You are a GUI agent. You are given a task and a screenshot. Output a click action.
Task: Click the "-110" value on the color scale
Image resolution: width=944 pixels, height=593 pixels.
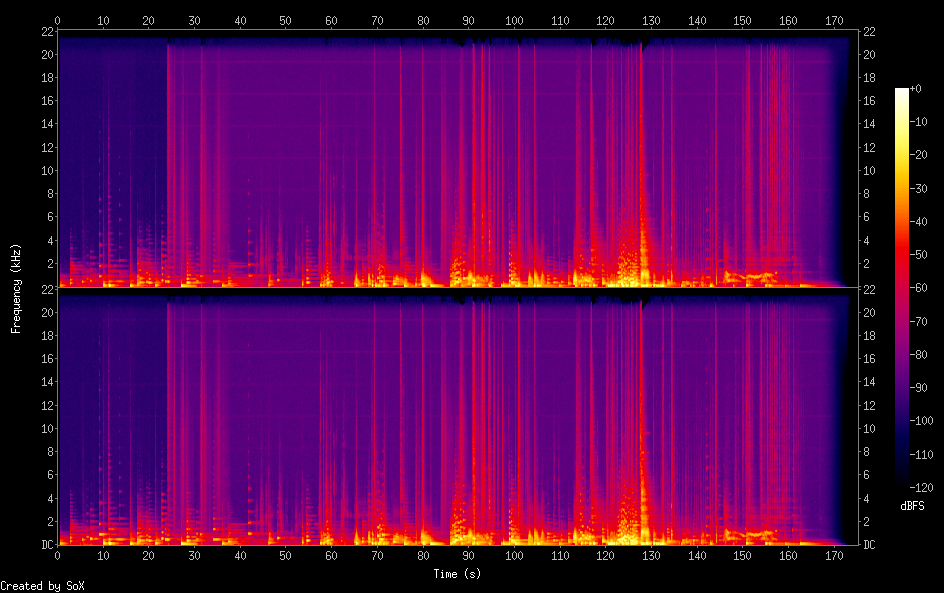tap(921, 455)
